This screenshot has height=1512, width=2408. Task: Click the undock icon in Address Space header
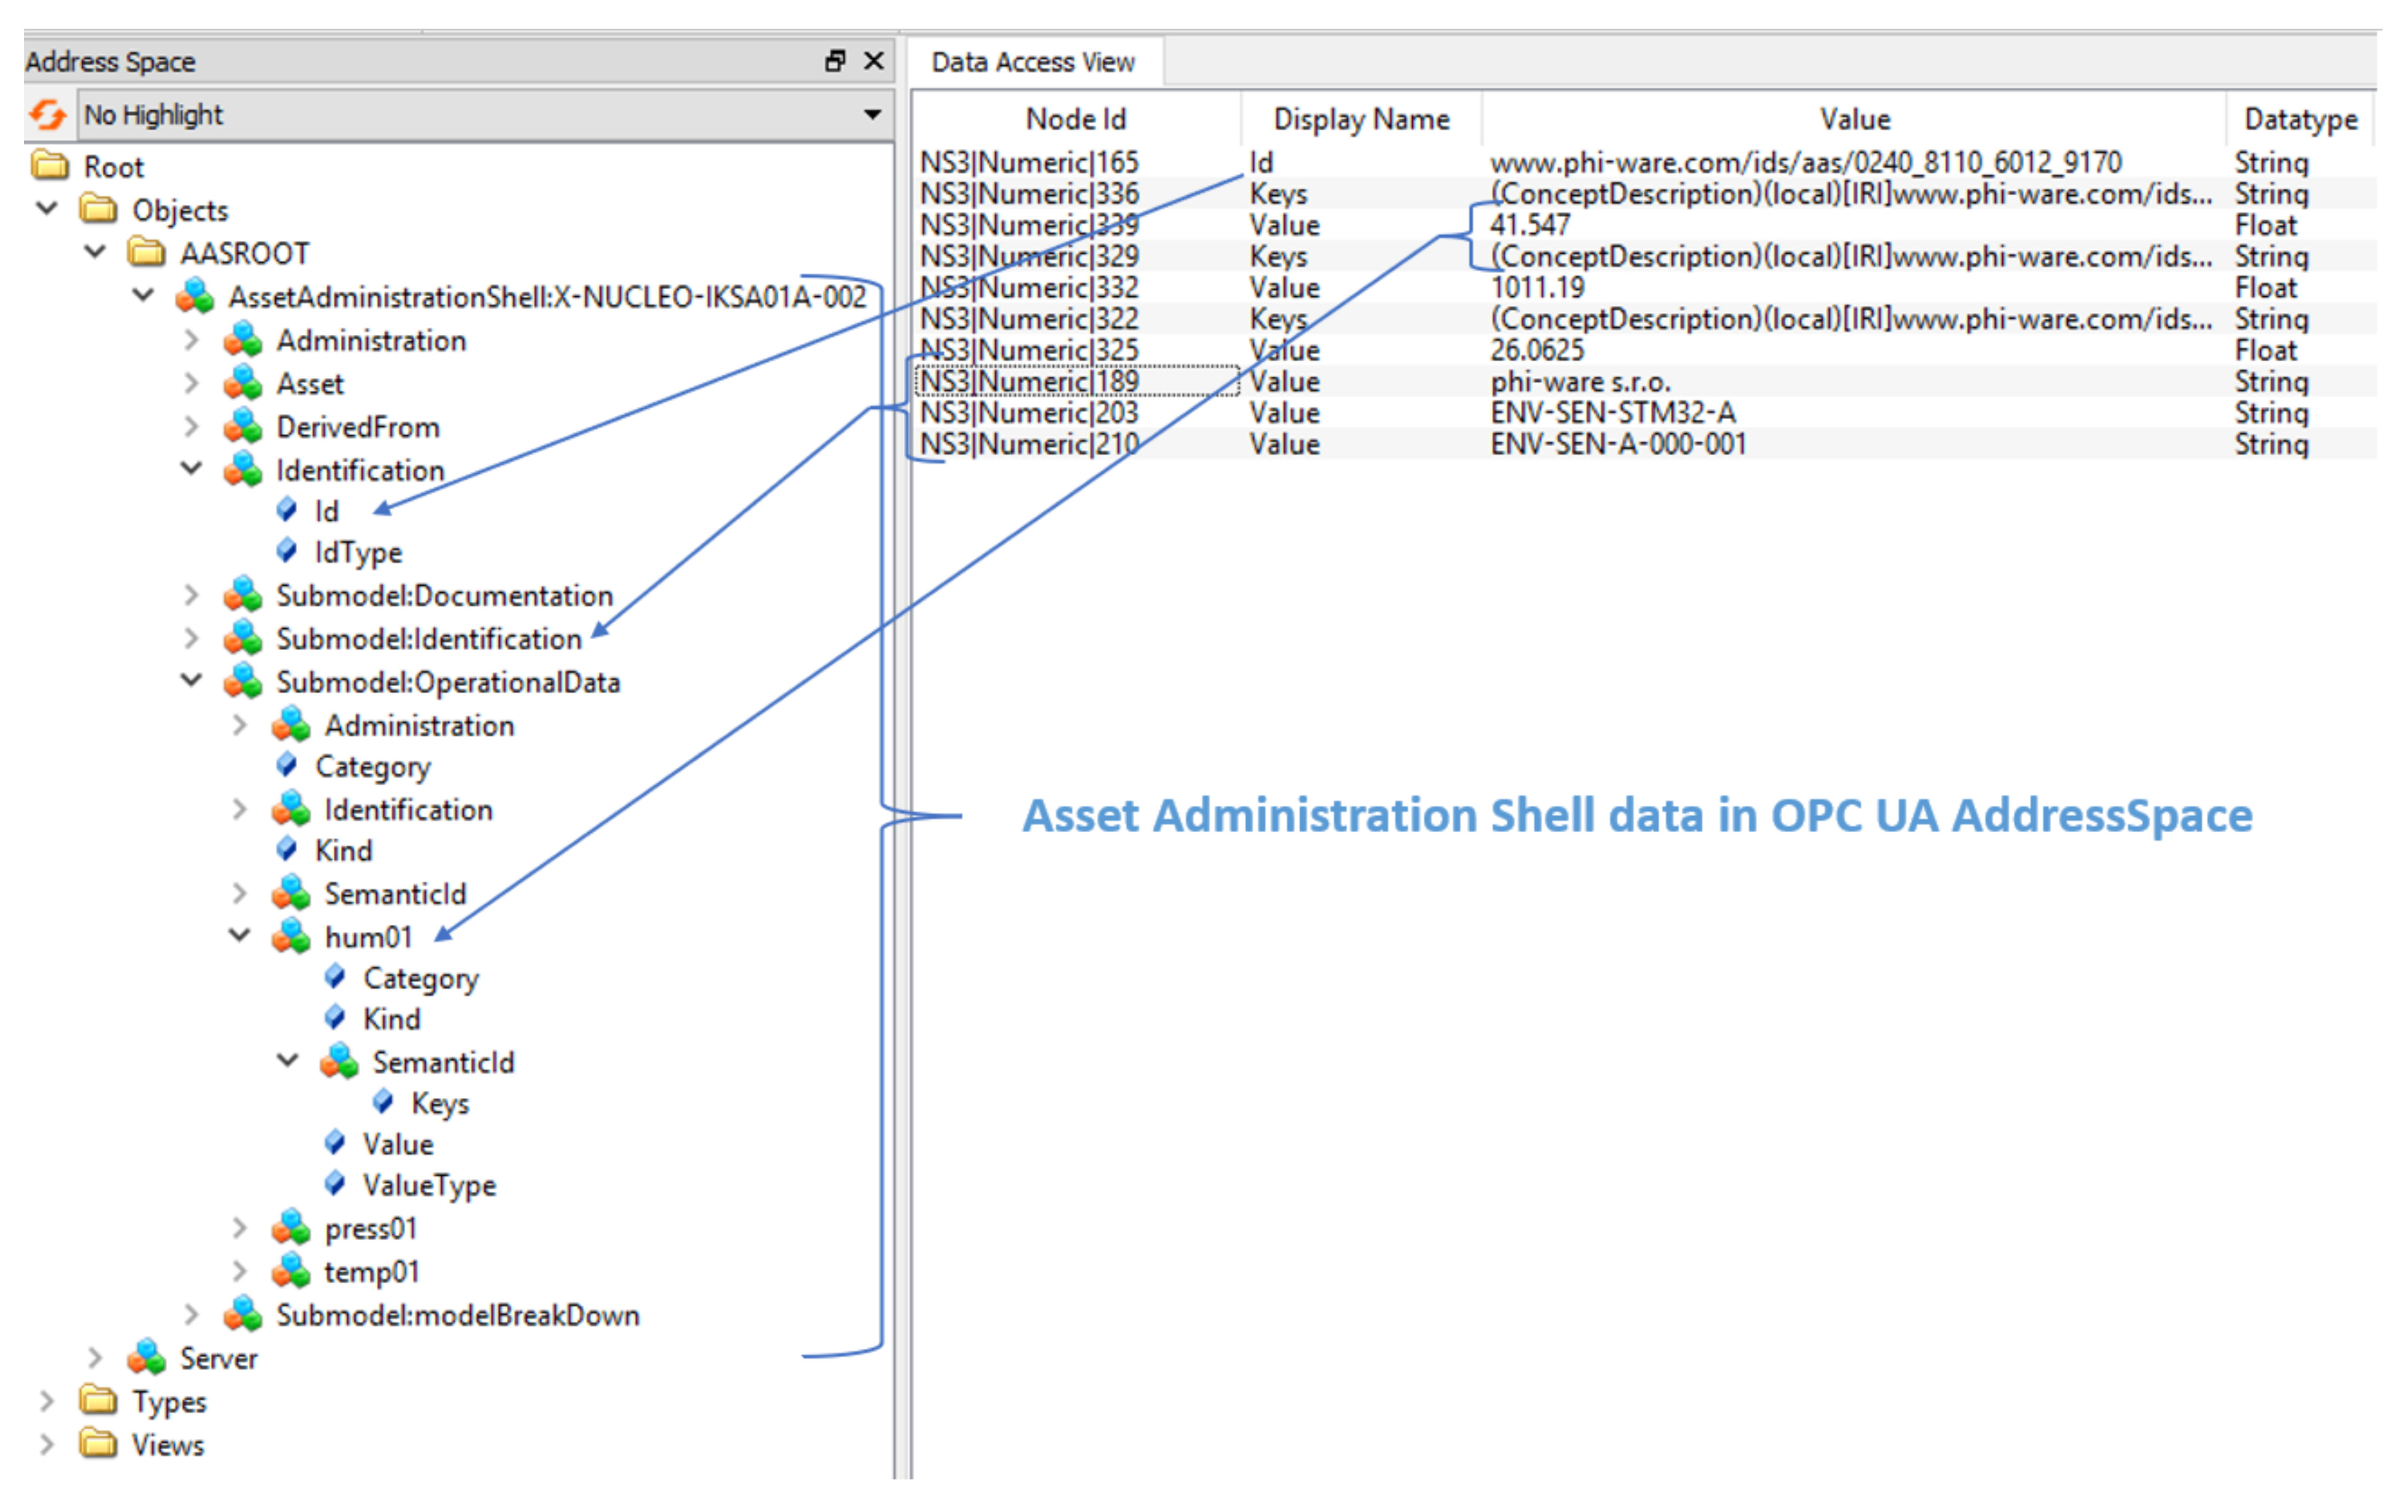[835, 61]
